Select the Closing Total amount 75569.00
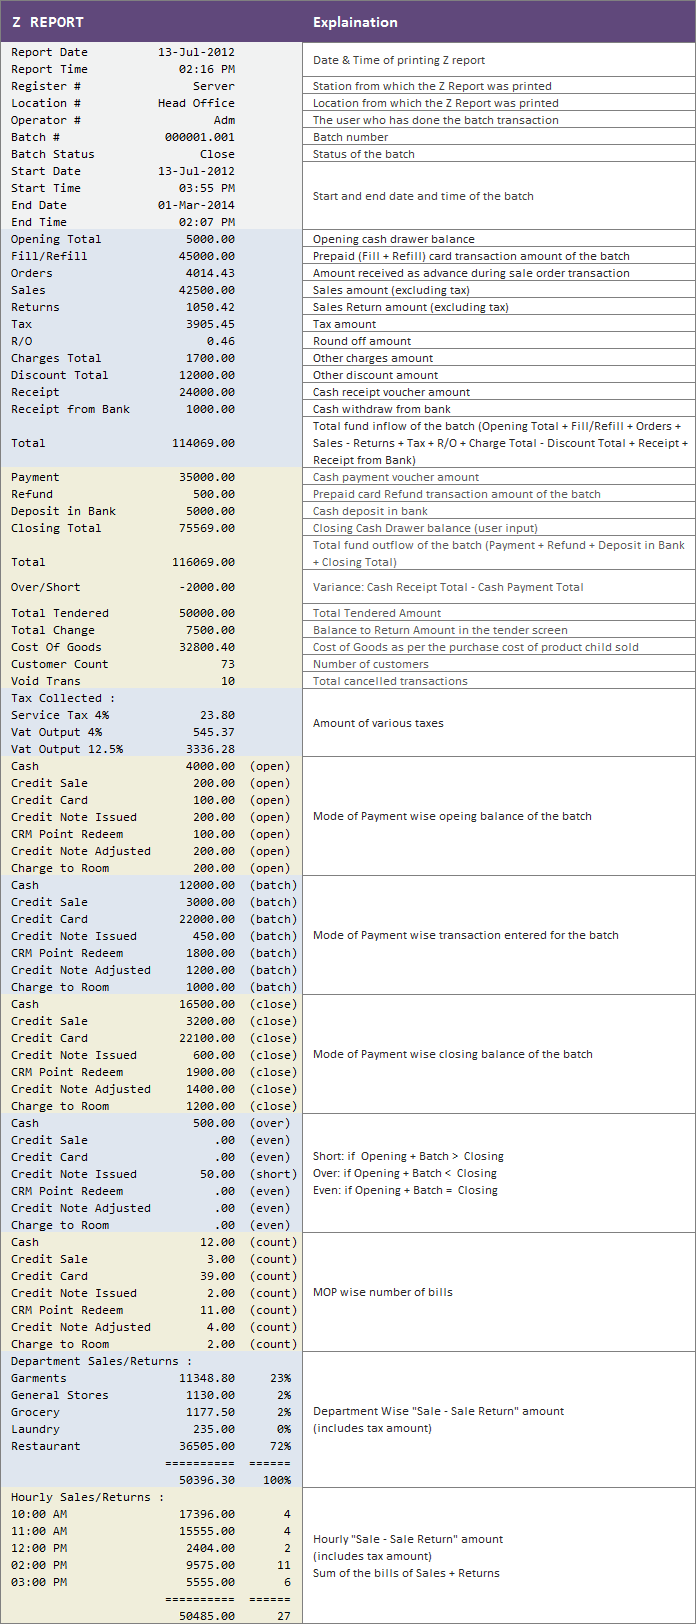The height and width of the screenshot is (1624, 696). 207,528
